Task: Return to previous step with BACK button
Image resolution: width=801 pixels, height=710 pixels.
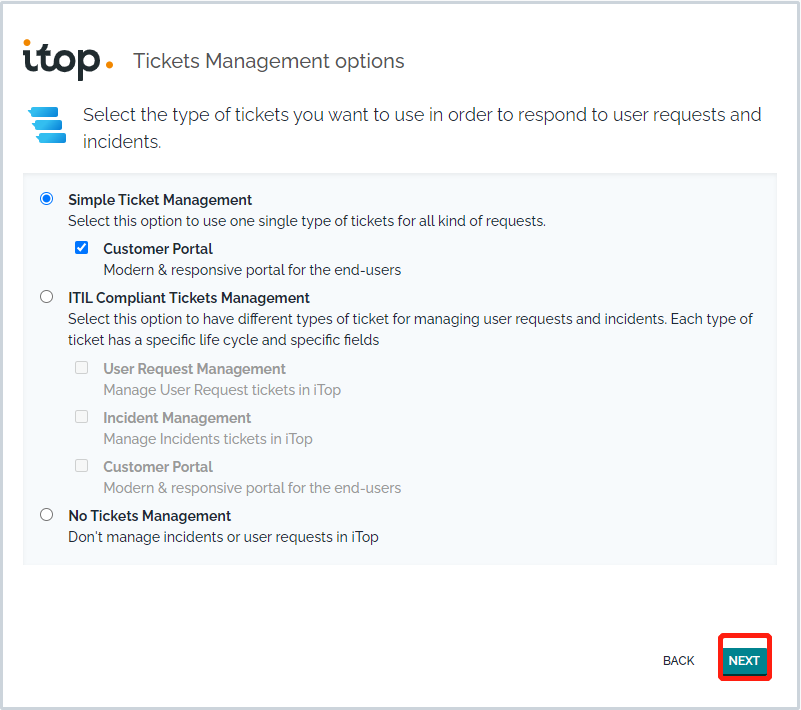Action: 678,660
